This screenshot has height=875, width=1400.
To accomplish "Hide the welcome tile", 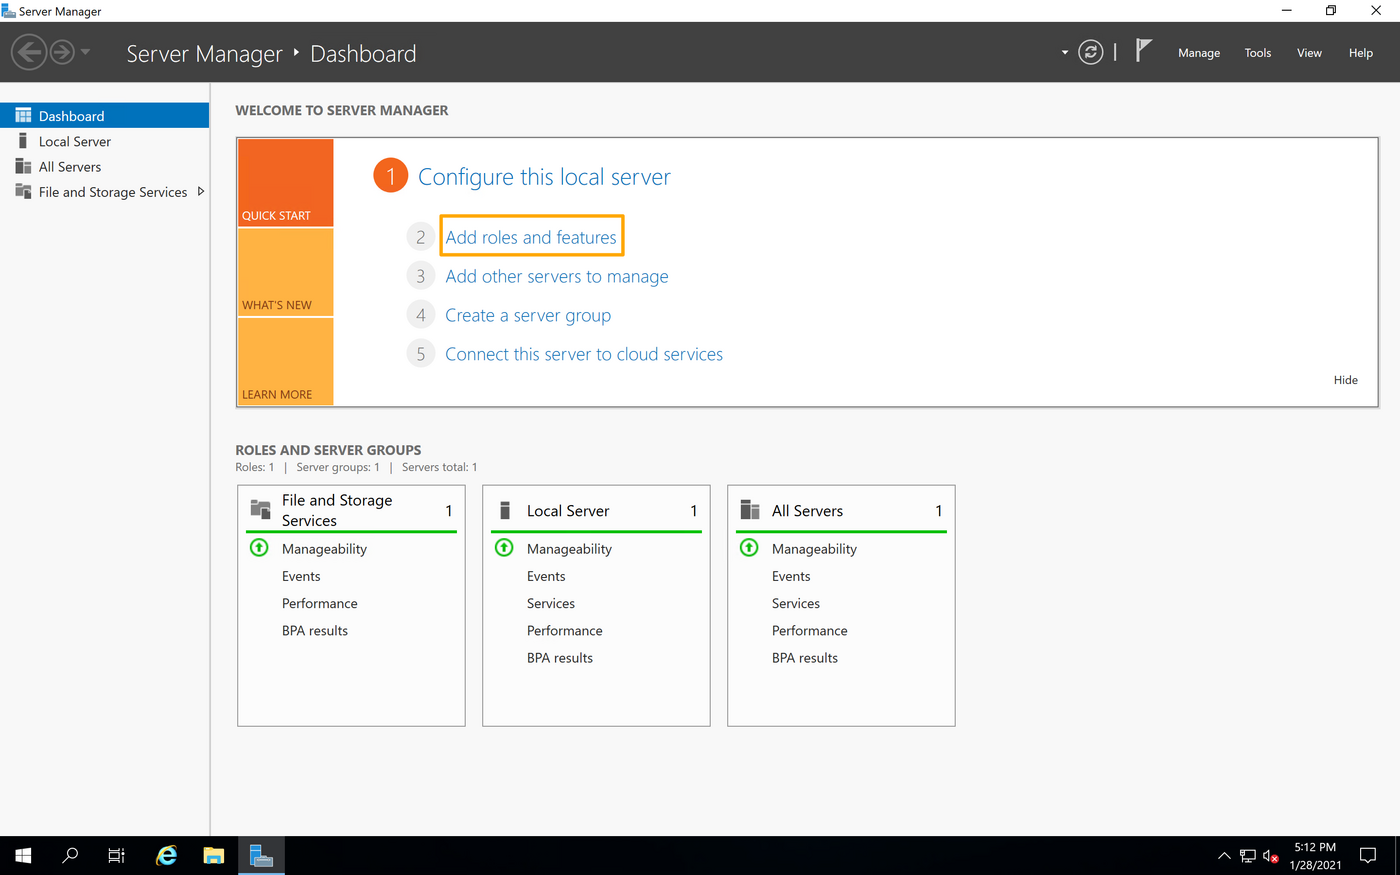I will pos(1345,379).
